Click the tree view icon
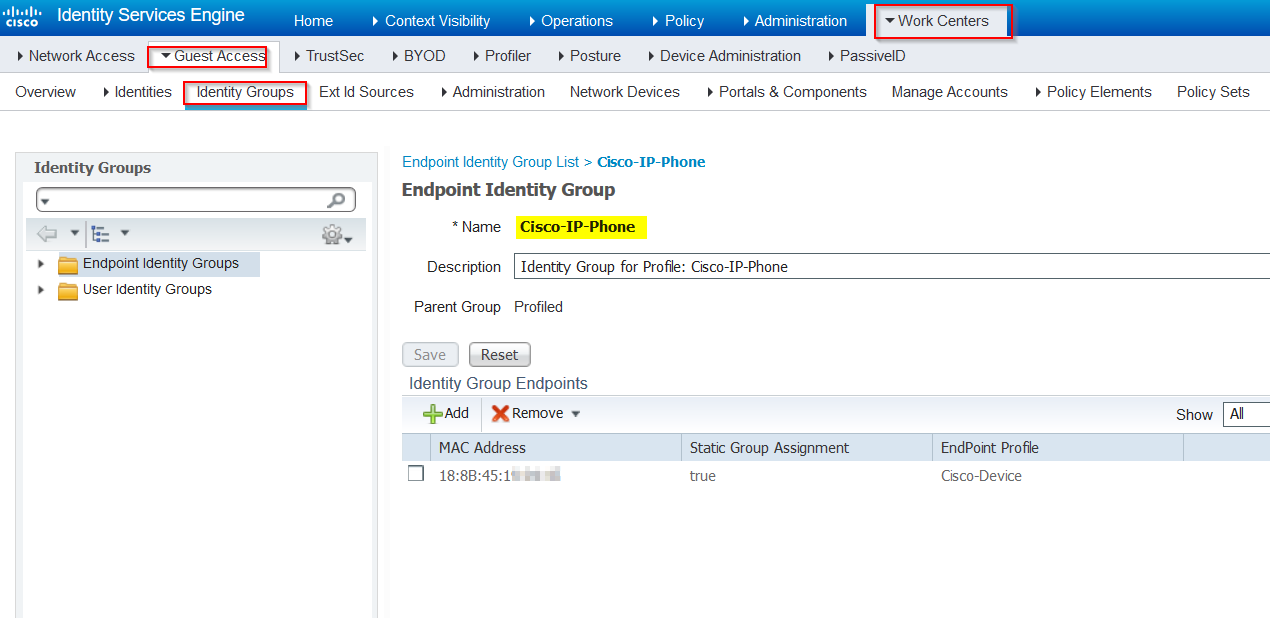This screenshot has height=618, width=1270. point(101,233)
